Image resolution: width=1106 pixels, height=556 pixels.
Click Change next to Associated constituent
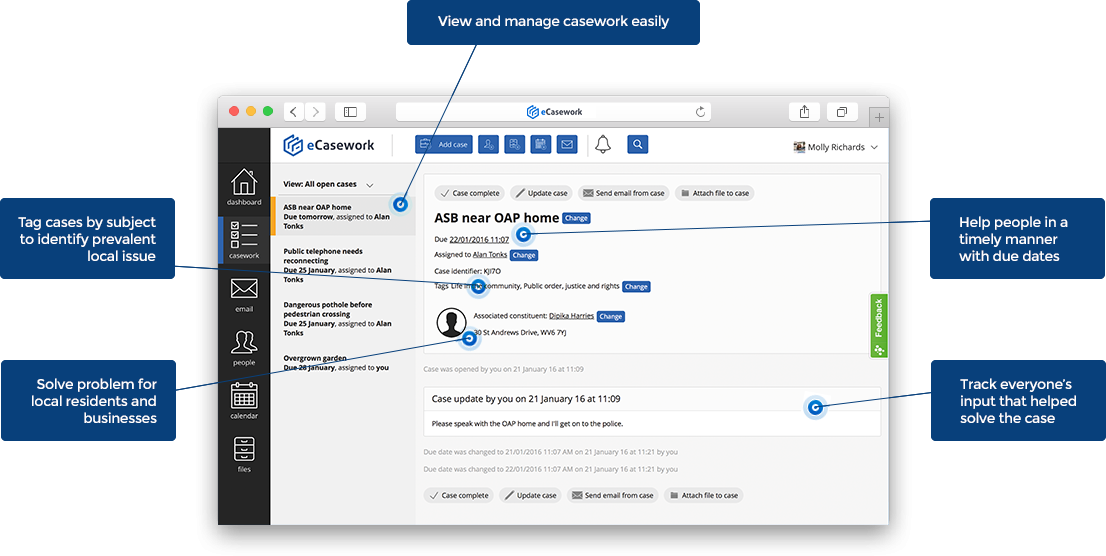[611, 316]
